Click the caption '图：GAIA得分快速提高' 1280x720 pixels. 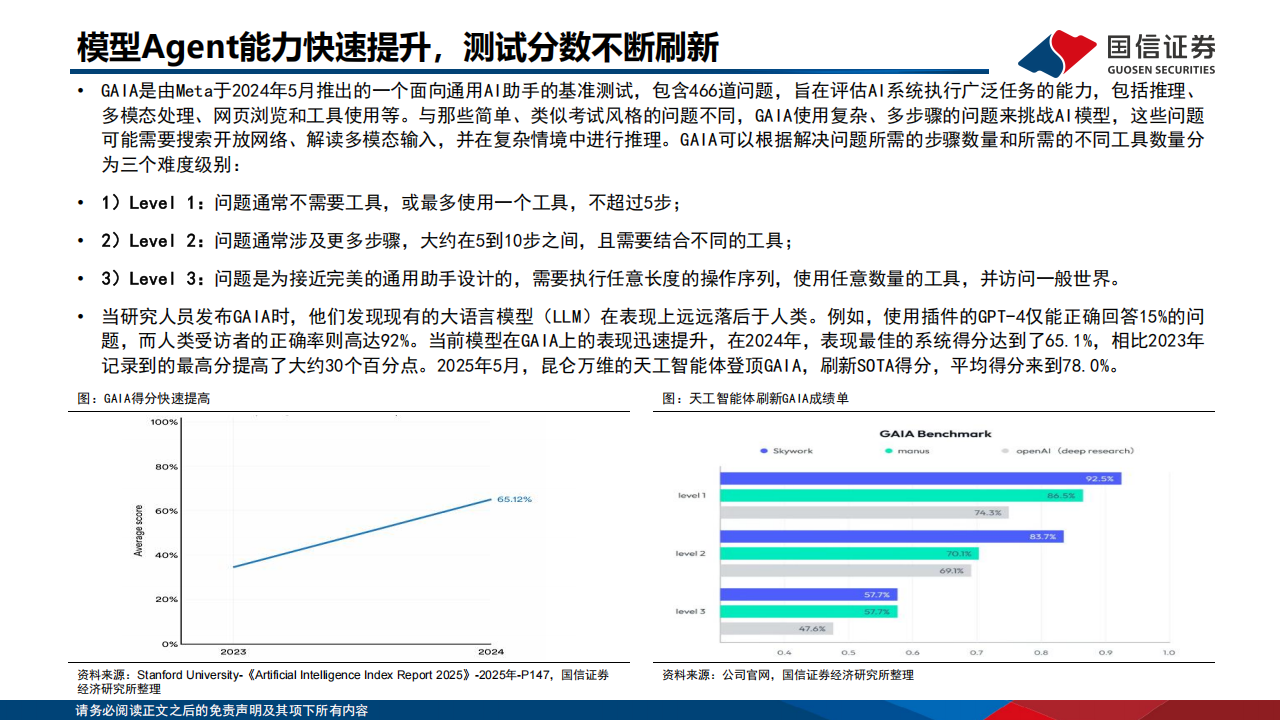144,398
